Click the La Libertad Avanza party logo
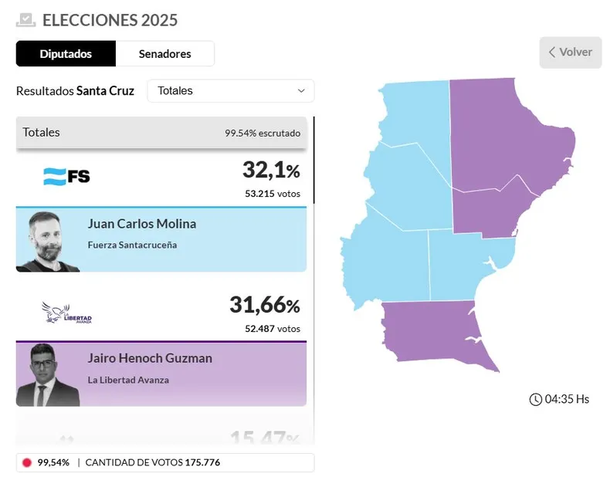Screen dimensions: 610x477 coord(67,312)
